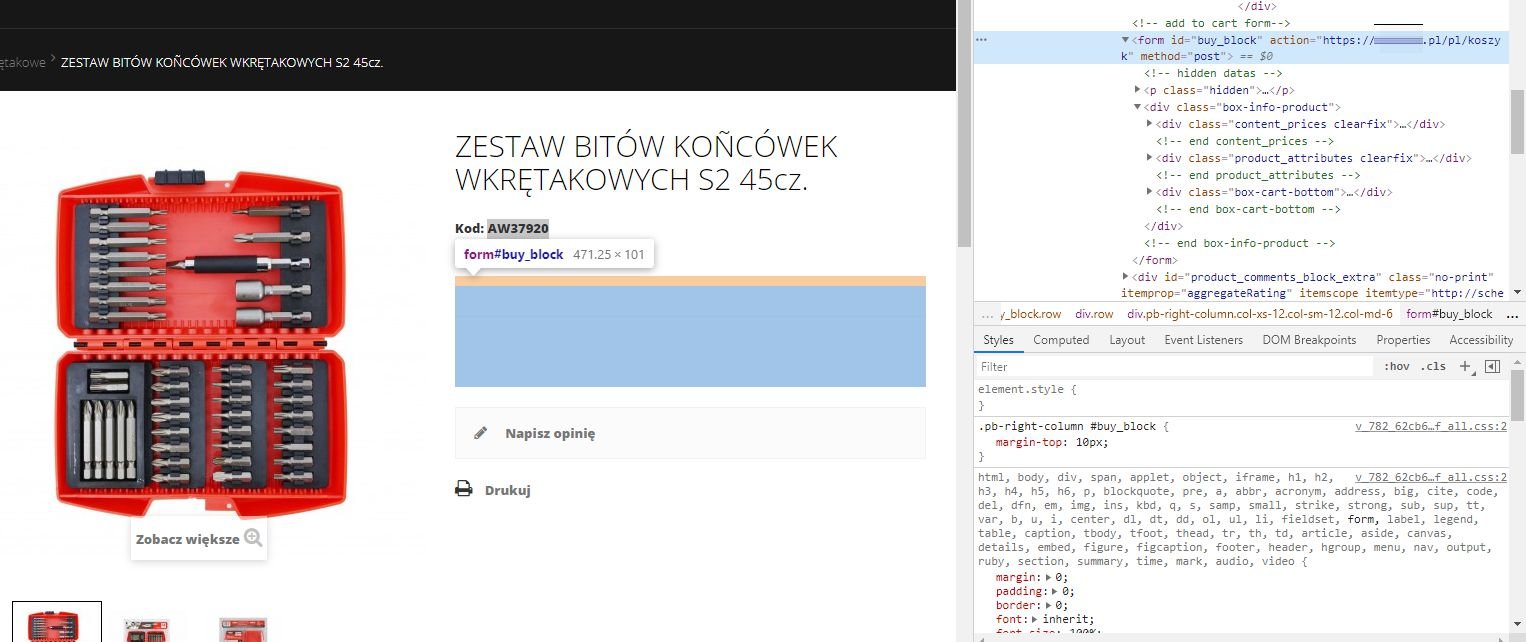This screenshot has width=1526, height=642.
Task: Toggle the .cls class editor
Action: coord(1433,366)
